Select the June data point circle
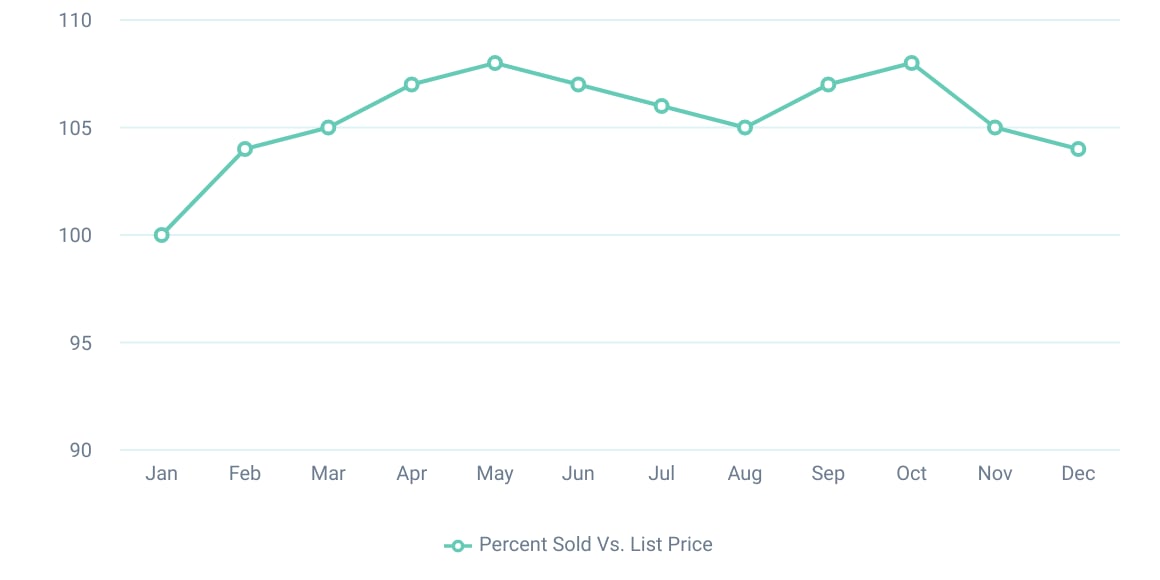The image size is (1160, 580). pyautogui.click(x=578, y=85)
